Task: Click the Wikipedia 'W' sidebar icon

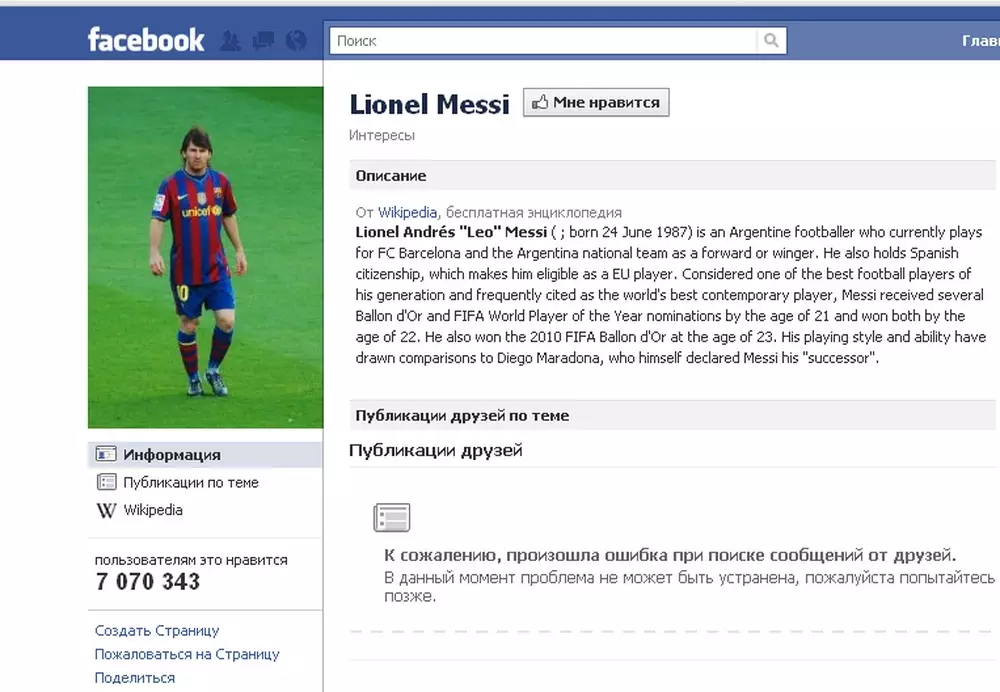Action: point(106,510)
